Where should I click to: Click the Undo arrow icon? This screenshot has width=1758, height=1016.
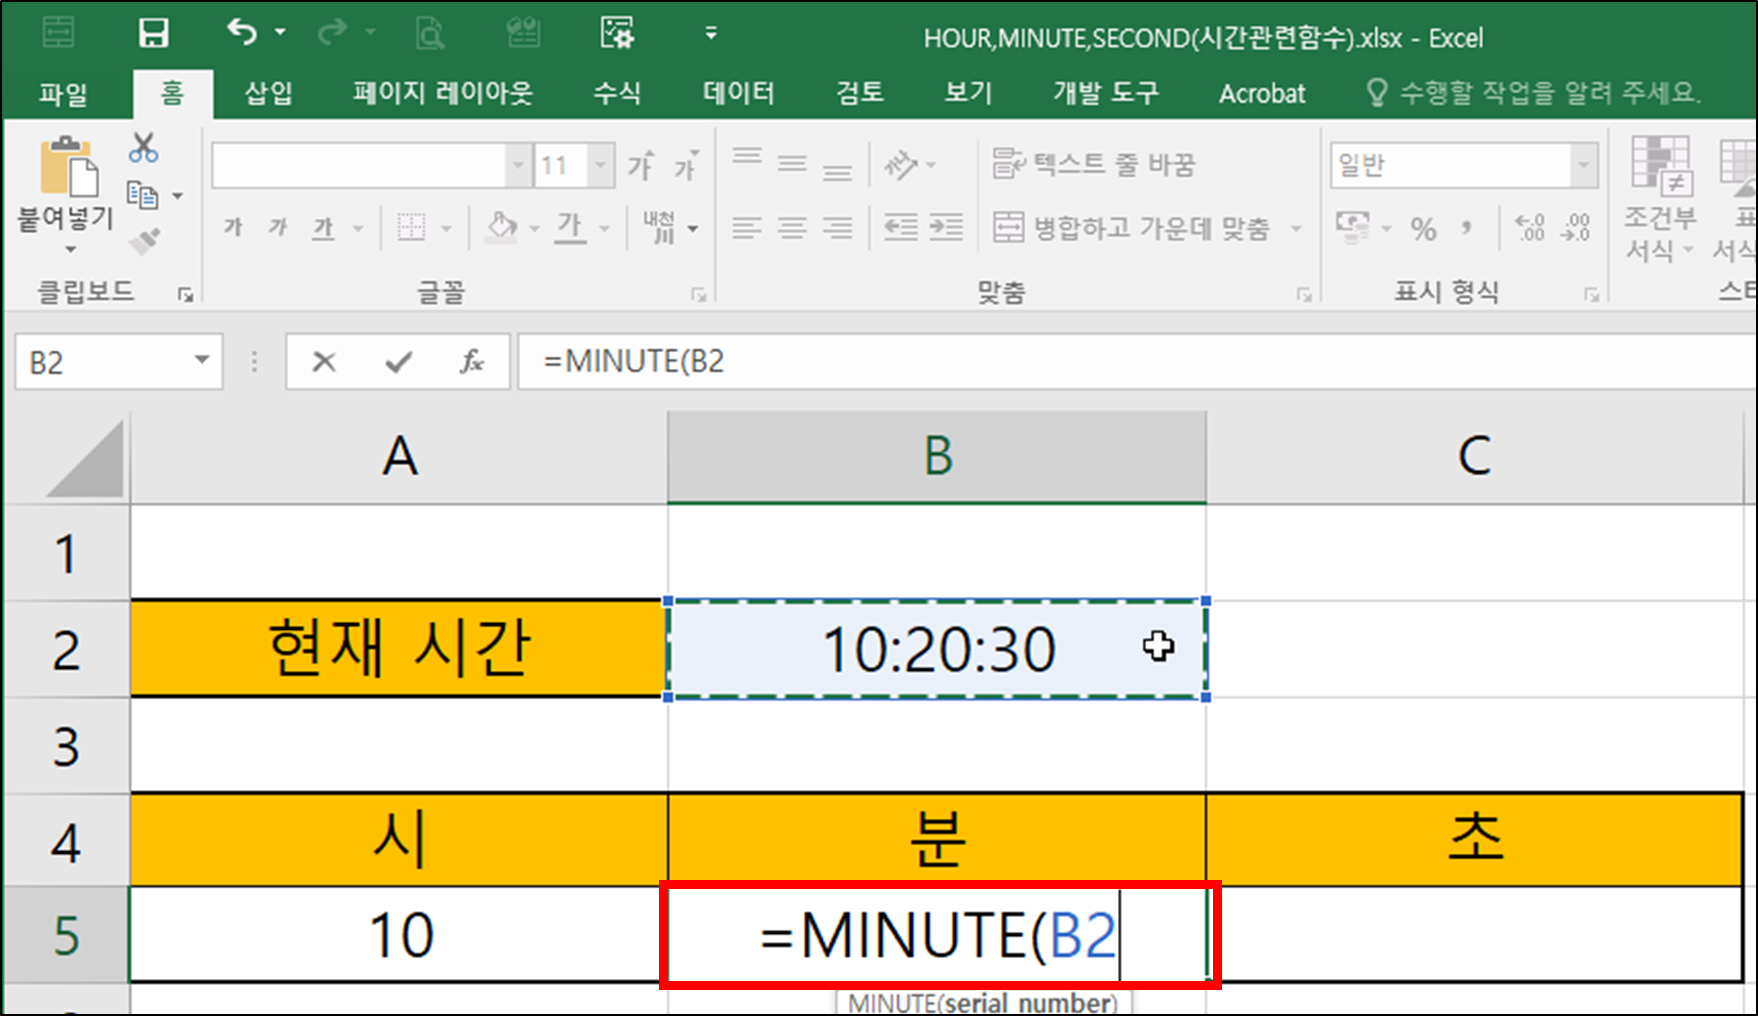pyautogui.click(x=242, y=32)
